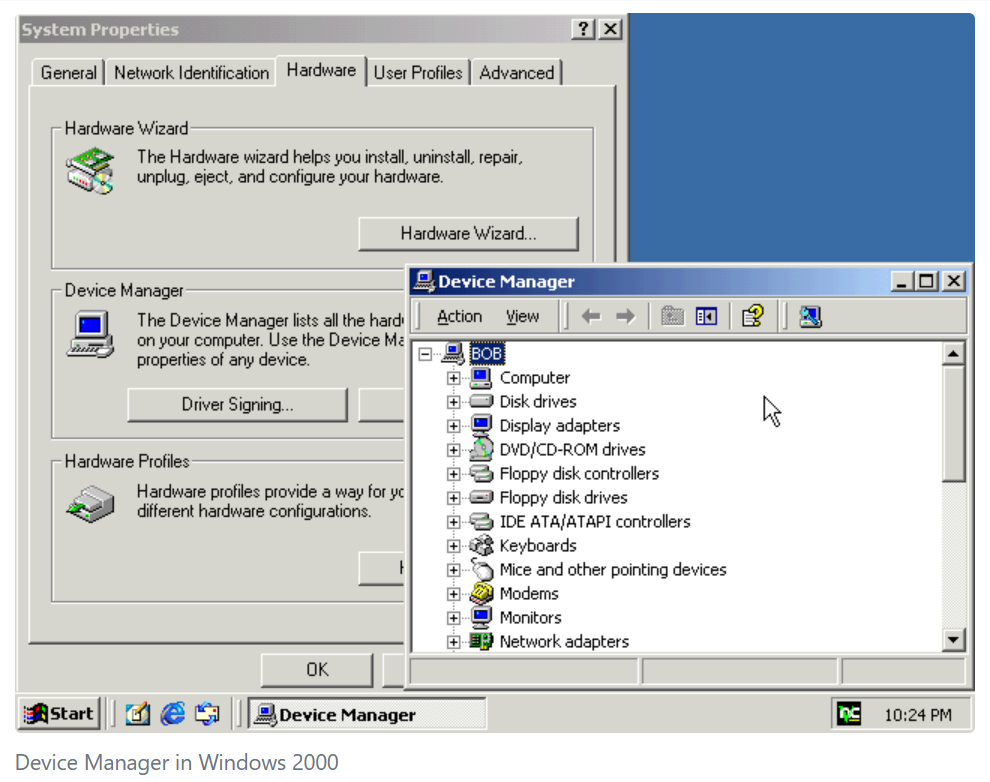
Task: Open the Start menu
Action: (59, 714)
